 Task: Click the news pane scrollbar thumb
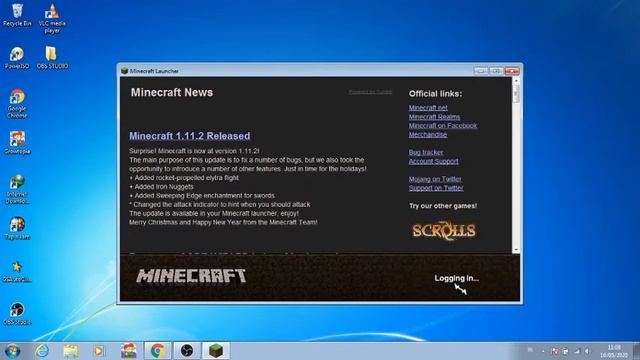coord(516,94)
